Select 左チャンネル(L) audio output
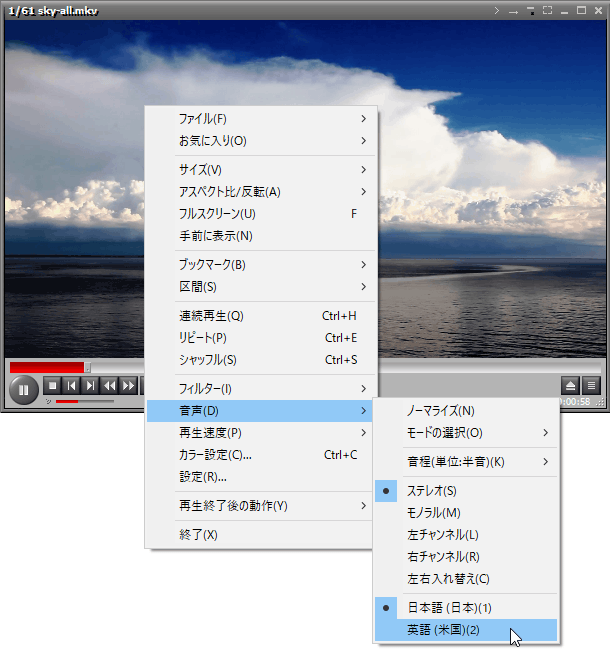Viewport: 610px width, 656px height. [x=466, y=535]
